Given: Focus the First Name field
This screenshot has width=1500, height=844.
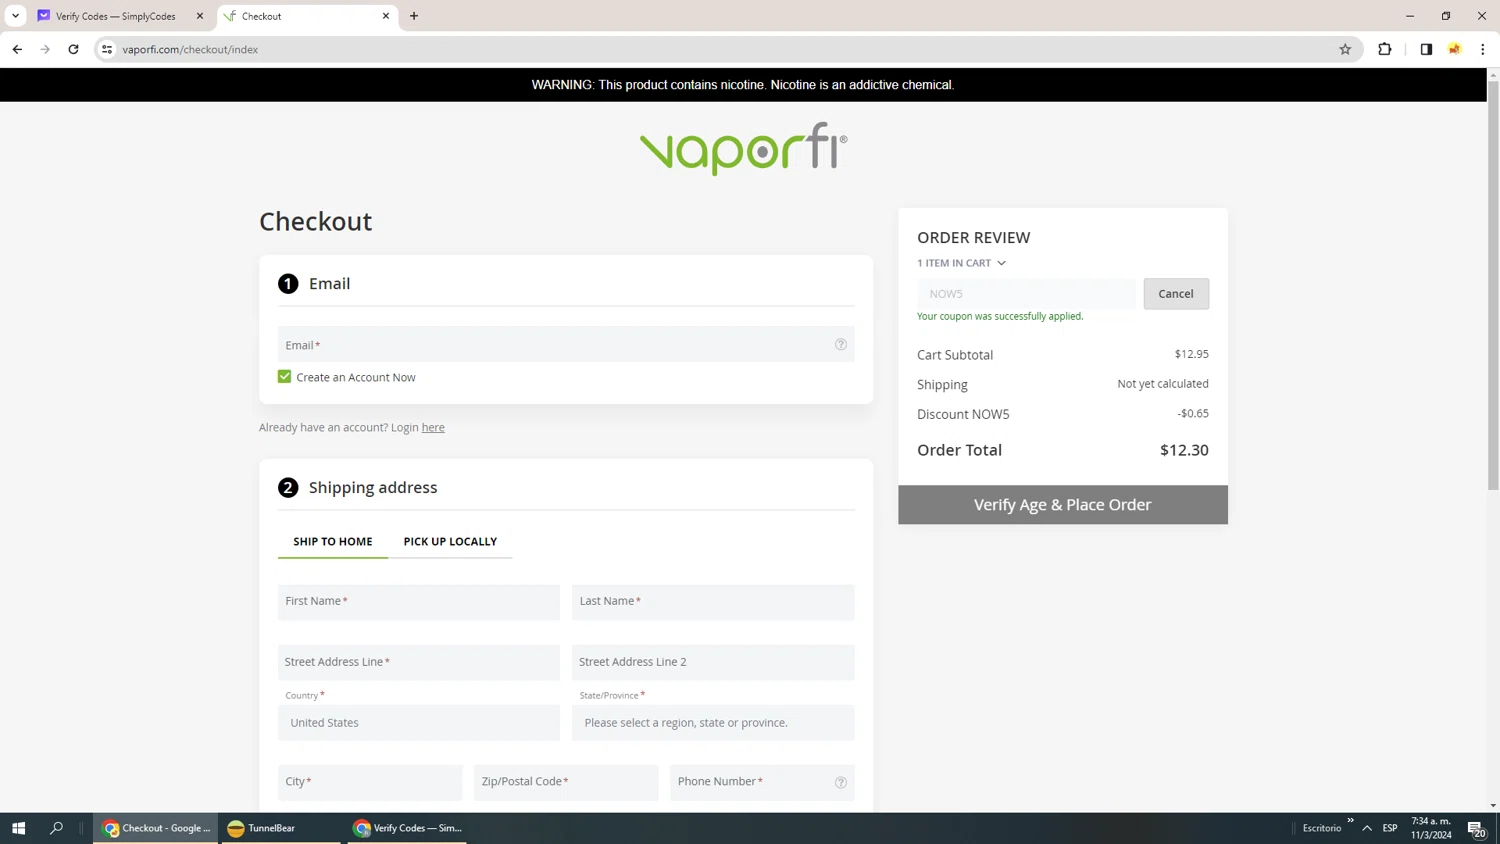Looking at the screenshot, I should point(419,602).
